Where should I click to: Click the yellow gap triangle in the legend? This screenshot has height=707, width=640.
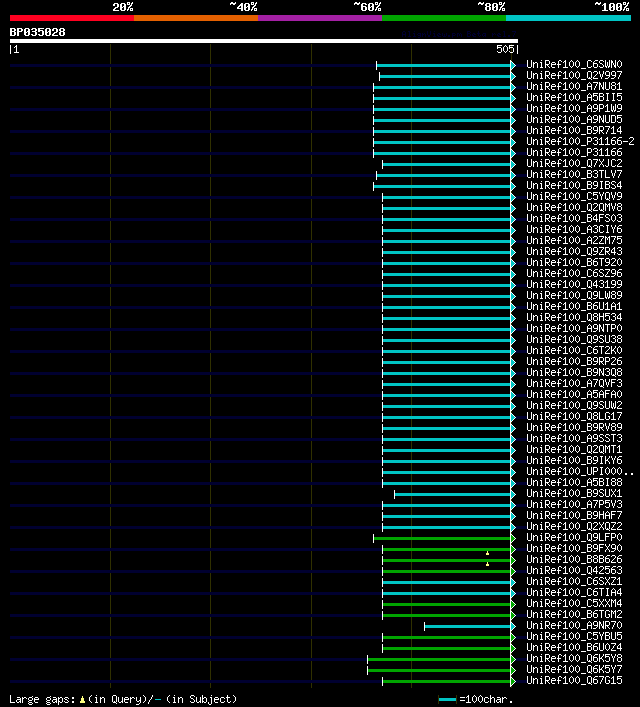pos(82,700)
